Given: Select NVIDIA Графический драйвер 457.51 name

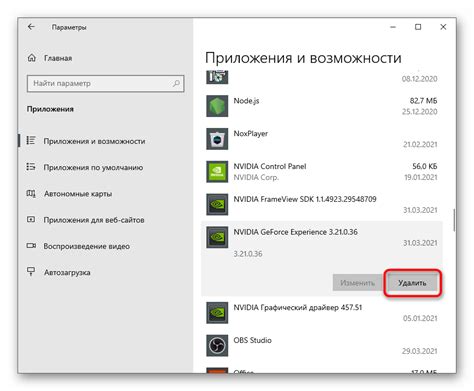Looking at the screenshot, I should pyautogui.click(x=297, y=307).
